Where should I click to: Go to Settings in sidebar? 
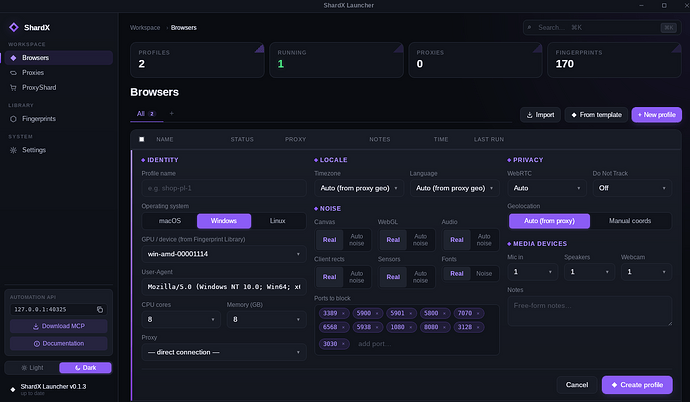pos(58,150)
